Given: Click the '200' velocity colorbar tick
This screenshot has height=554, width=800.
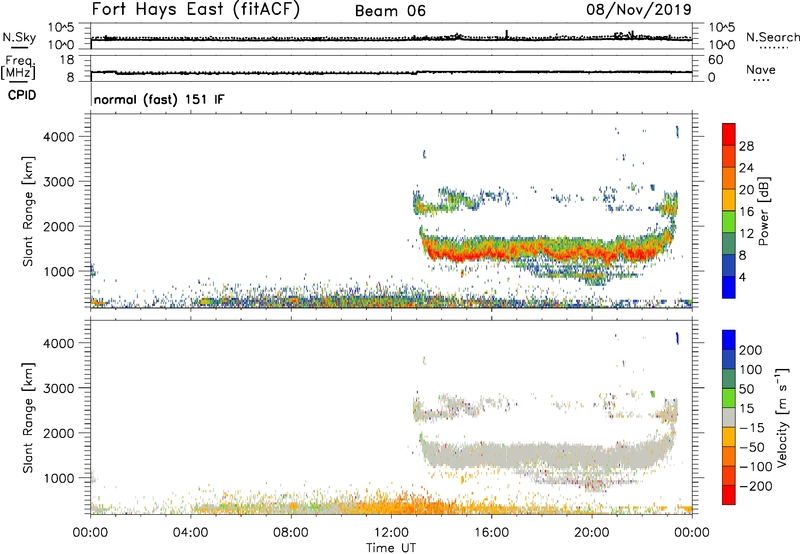Looking at the screenshot, I should (751, 350).
